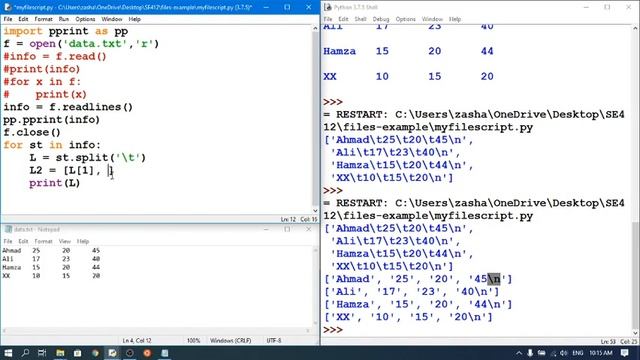This screenshot has height=360, width=640.
Task: Click the Python Shell title bar icon
Action: pyautogui.click(x=327, y=7)
